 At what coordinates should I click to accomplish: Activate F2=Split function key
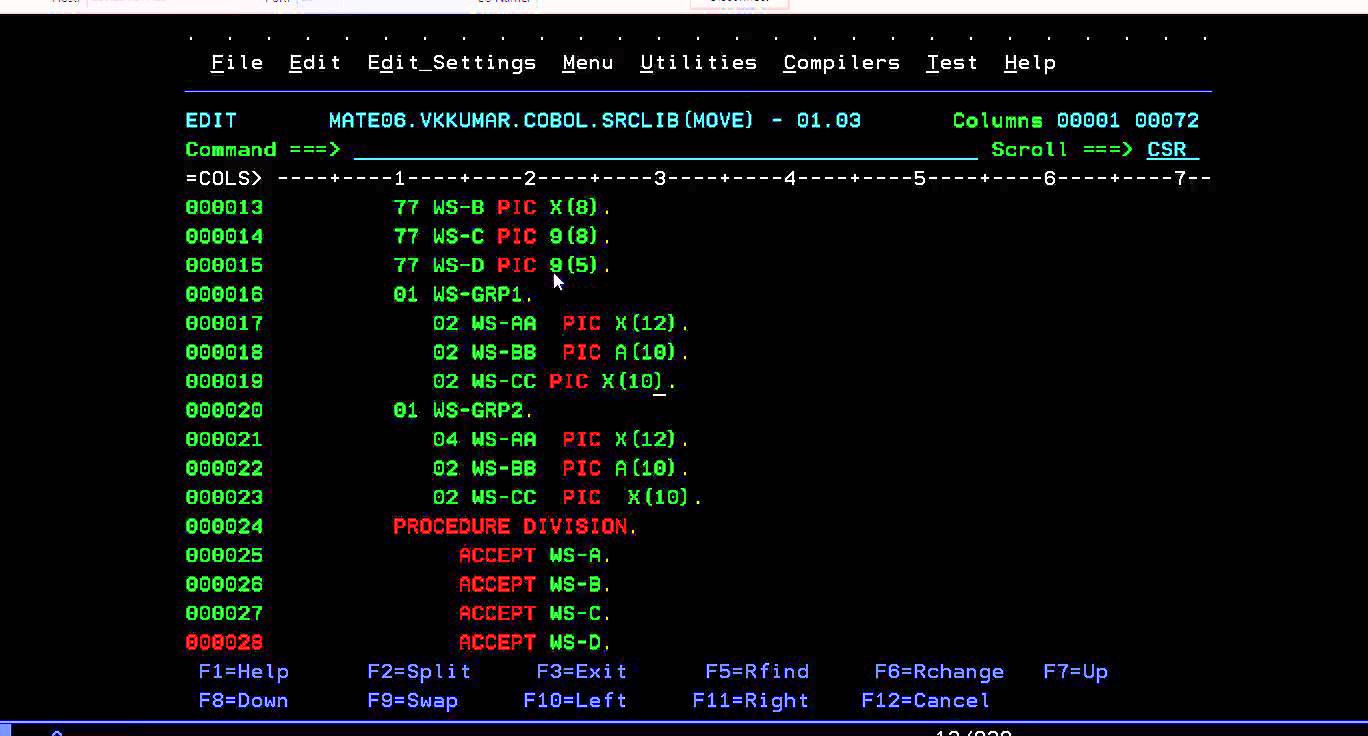(x=419, y=671)
